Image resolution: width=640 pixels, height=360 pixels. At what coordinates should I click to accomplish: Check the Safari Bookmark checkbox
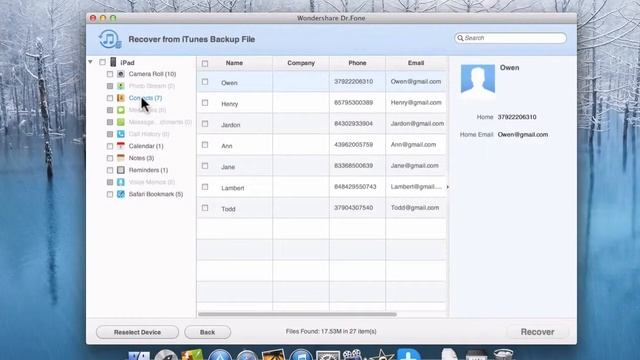[110, 194]
